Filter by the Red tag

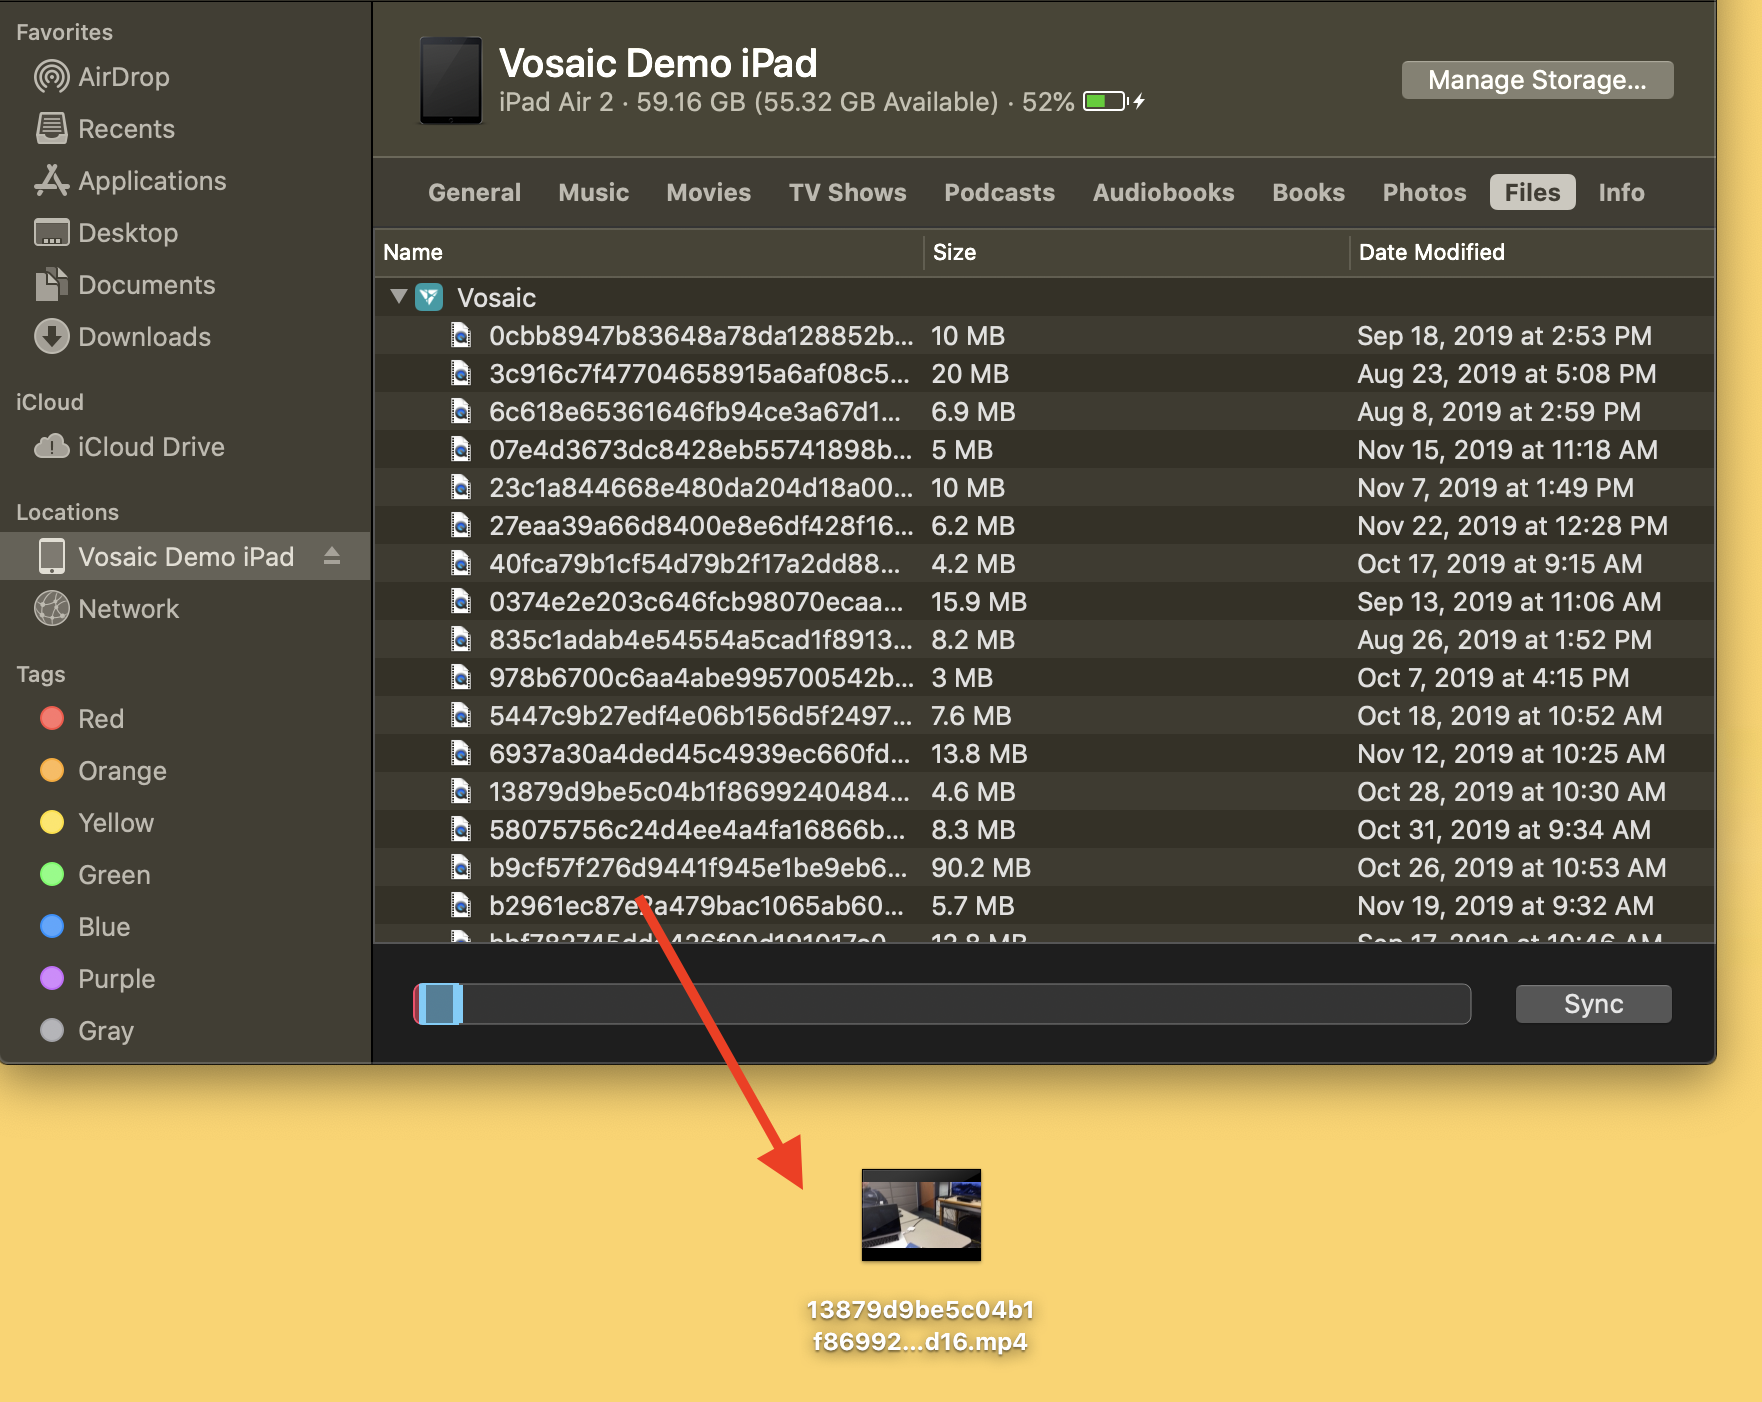[x=82, y=719]
